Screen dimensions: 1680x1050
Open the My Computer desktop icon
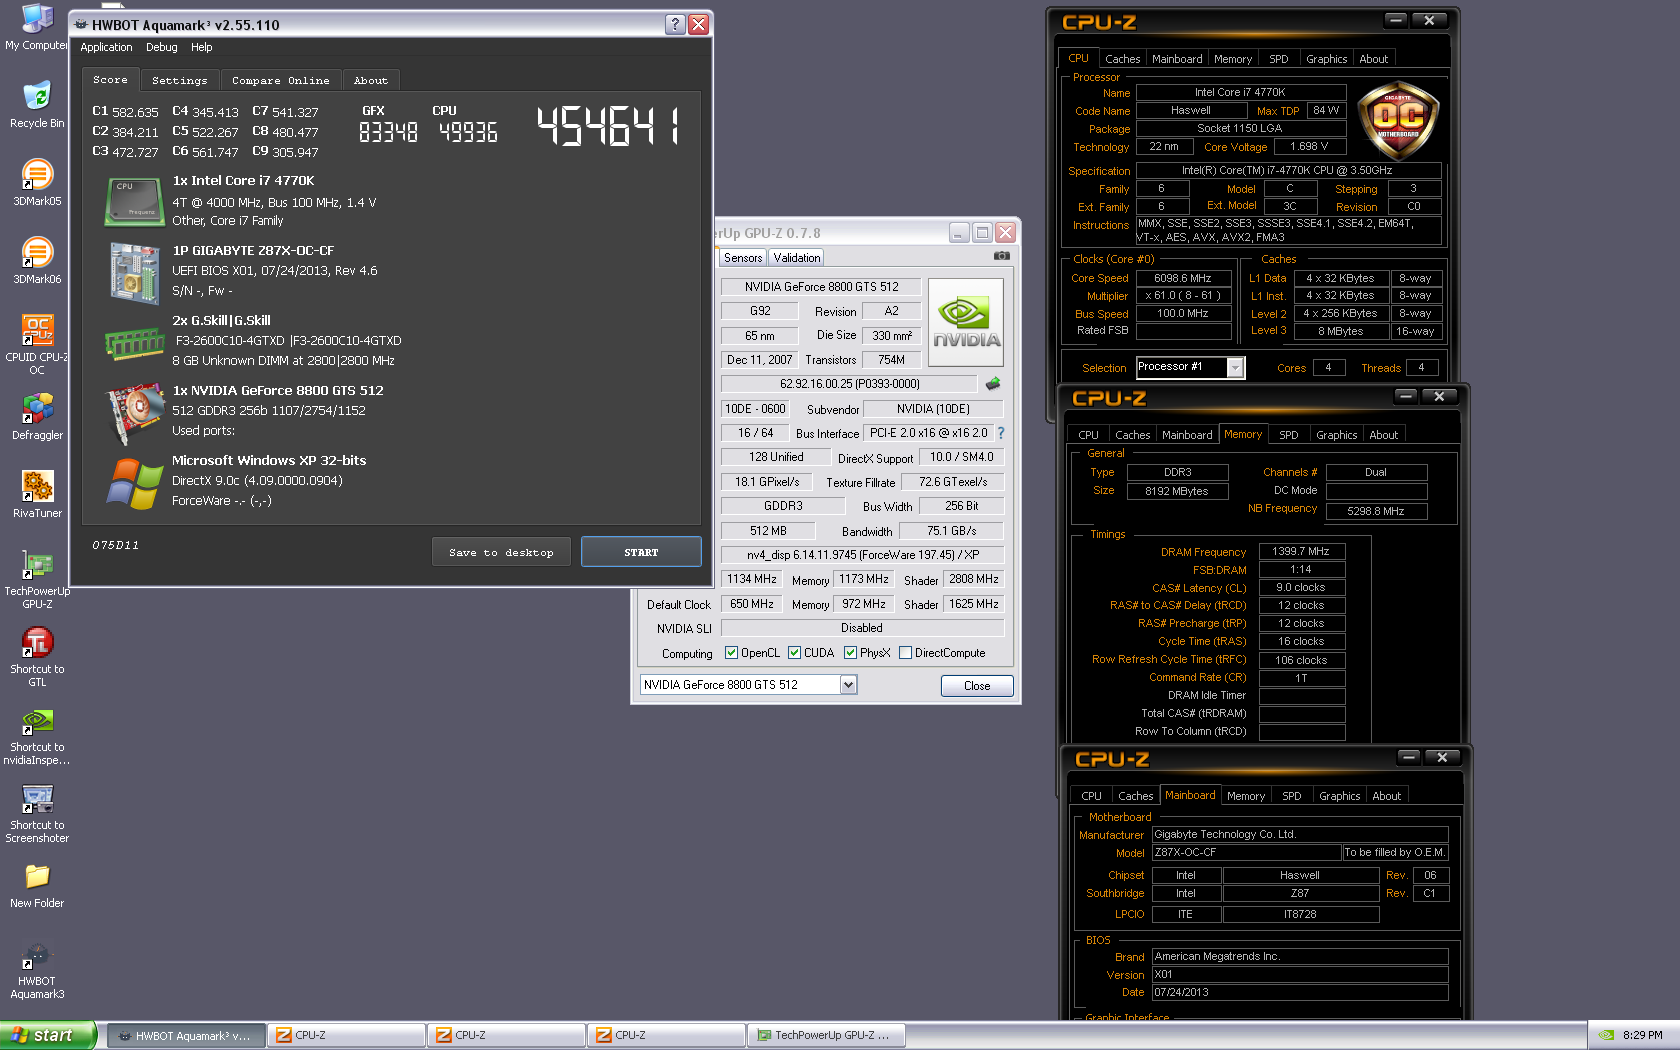37,27
